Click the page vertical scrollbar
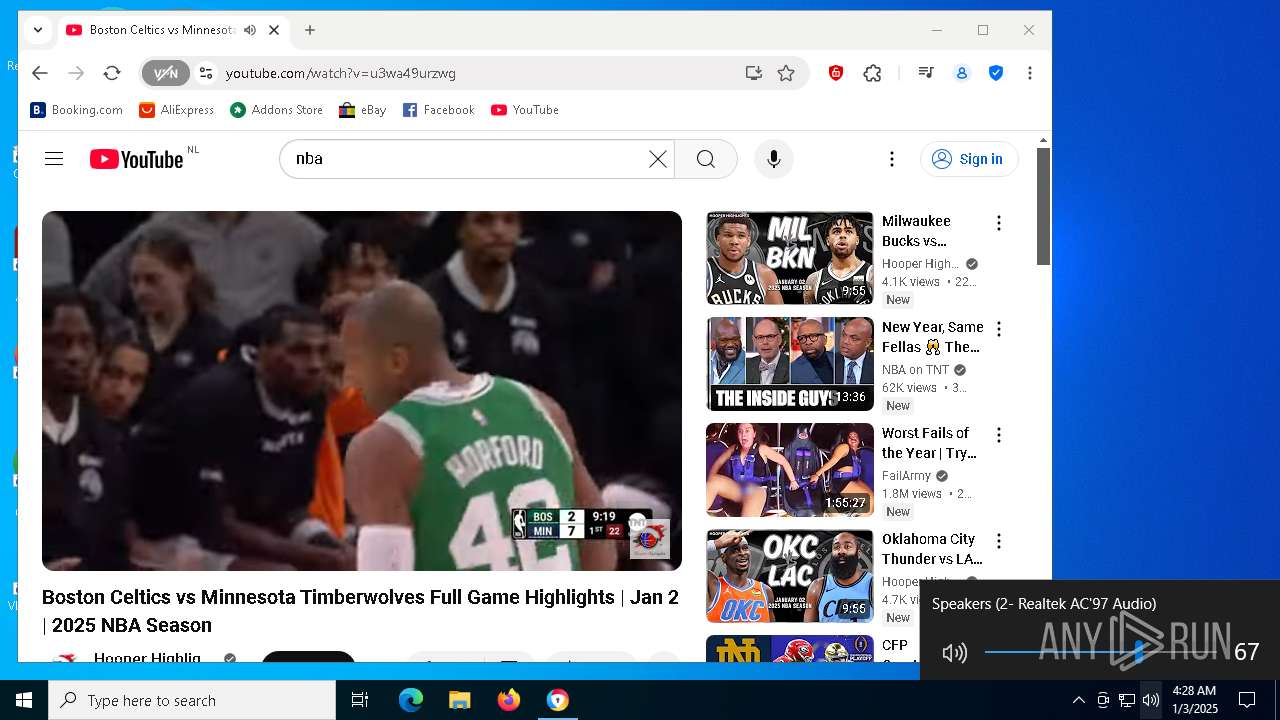The image size is (1280, 720). pyautogui.click(x=1043, y=207)
